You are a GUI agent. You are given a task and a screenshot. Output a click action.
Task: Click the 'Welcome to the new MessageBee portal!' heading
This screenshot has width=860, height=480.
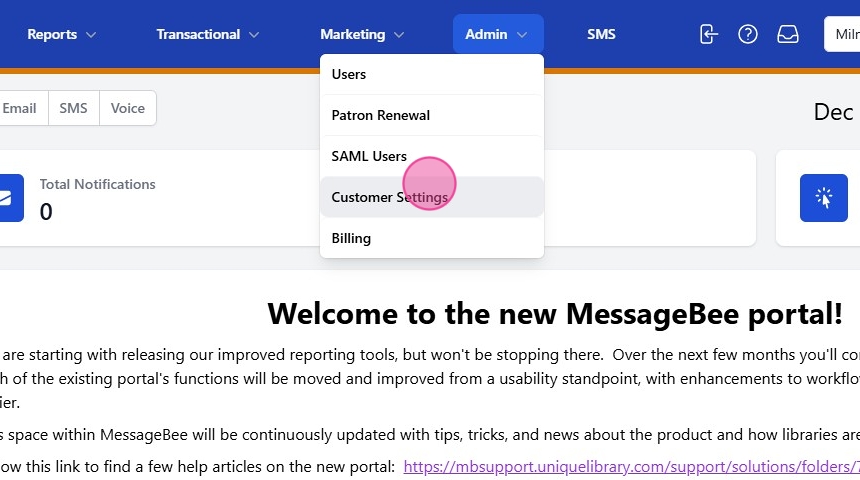pyautogui.click(x=555, y=314)
